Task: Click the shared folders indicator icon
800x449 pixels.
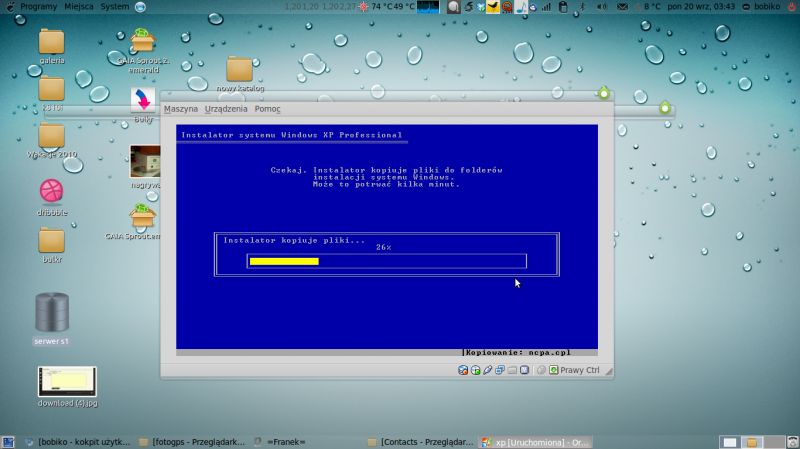Action: point(512,370)
